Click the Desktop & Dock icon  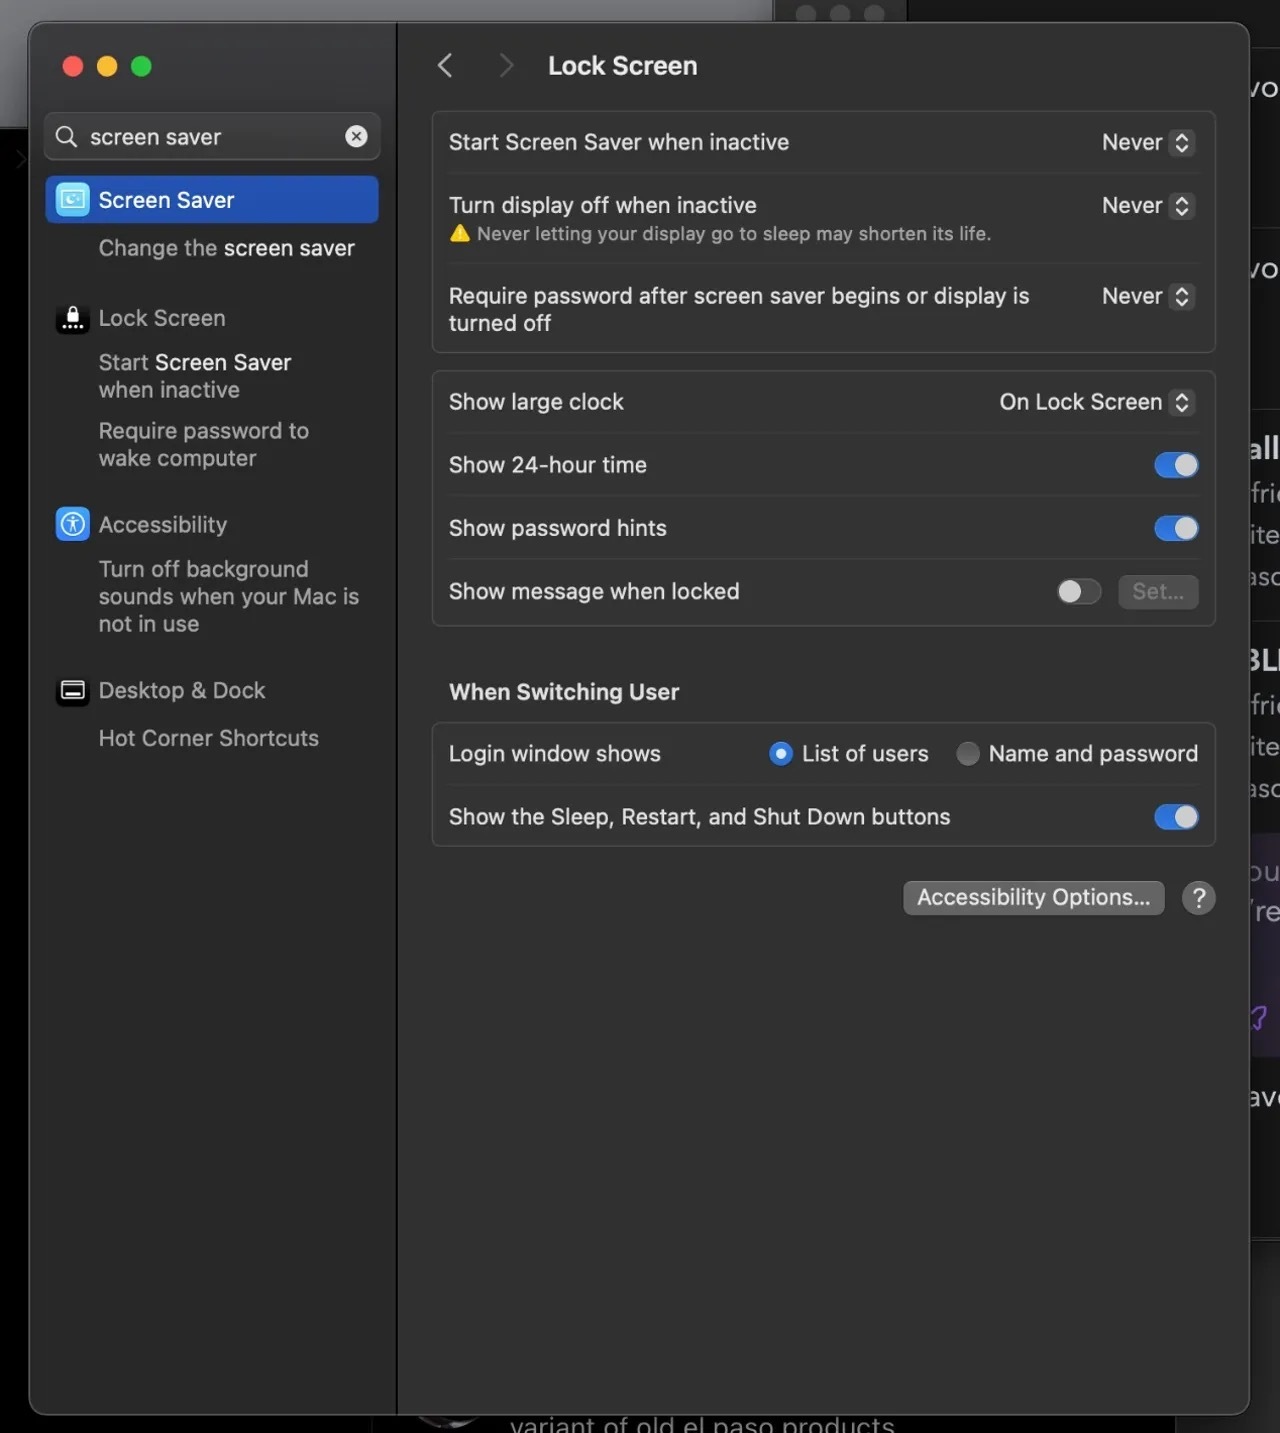pyautogui.click(x=72, y=691)
